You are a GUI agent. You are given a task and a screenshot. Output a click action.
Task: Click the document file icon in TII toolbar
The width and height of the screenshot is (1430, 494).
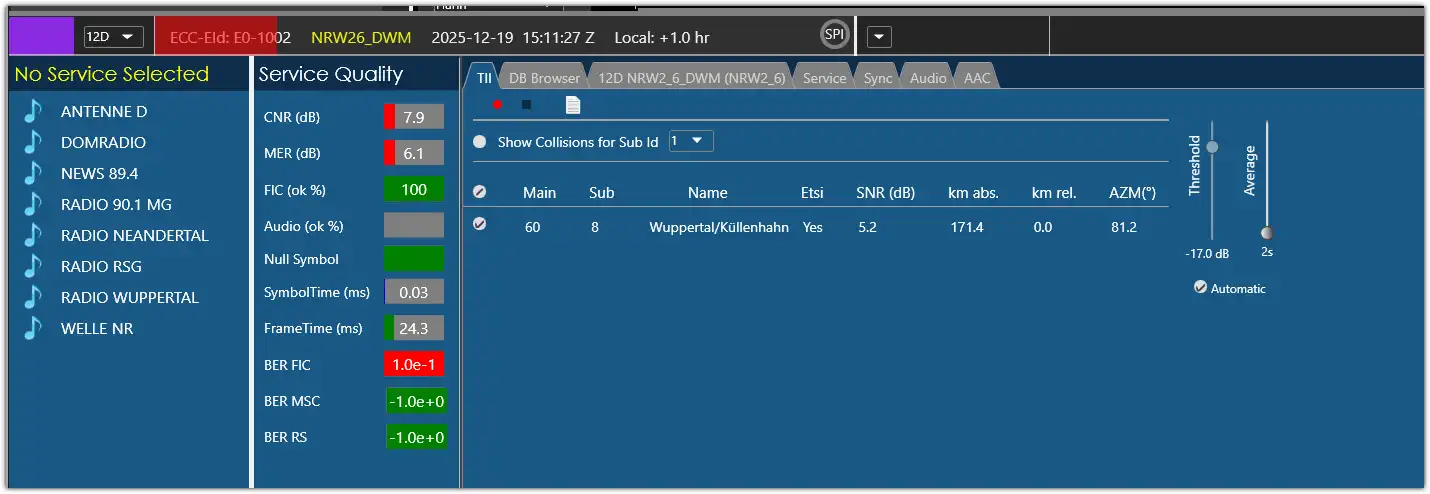coord(573,105)
